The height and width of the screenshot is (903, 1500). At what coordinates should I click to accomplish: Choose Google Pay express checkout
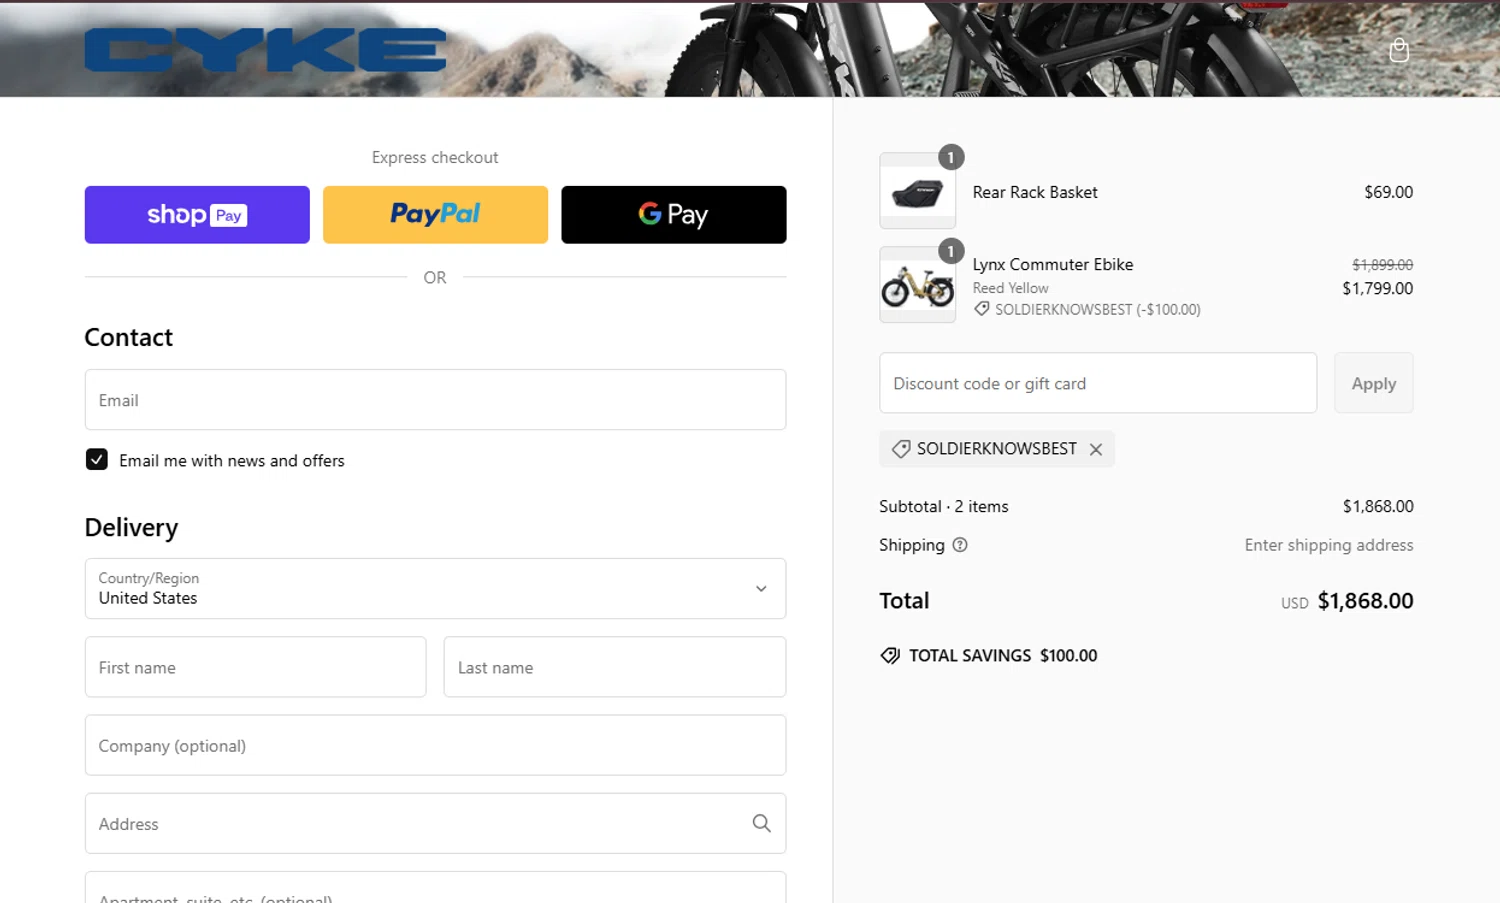(x=674, y=215)
